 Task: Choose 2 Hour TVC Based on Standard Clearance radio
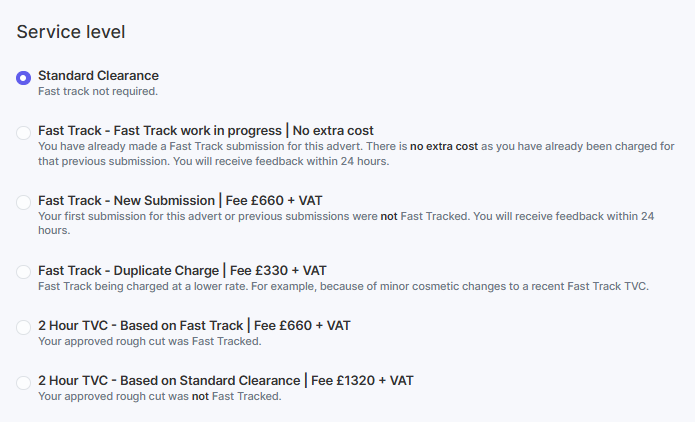coord(24,382)
